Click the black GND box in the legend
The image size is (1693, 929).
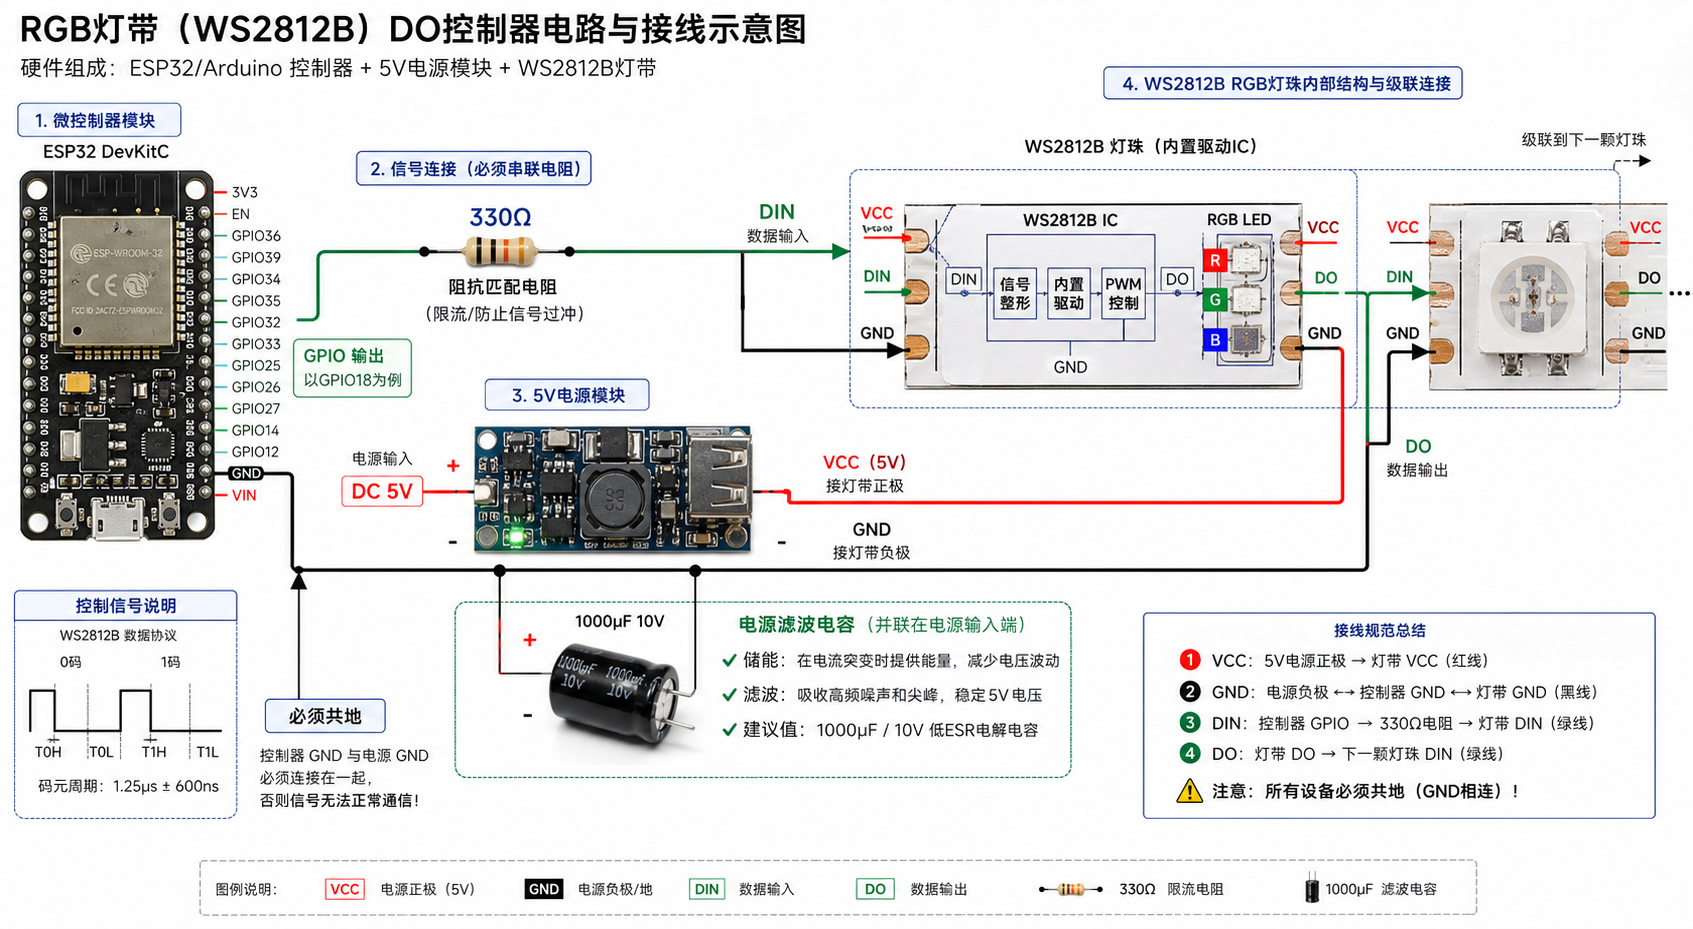click(544, 889)
